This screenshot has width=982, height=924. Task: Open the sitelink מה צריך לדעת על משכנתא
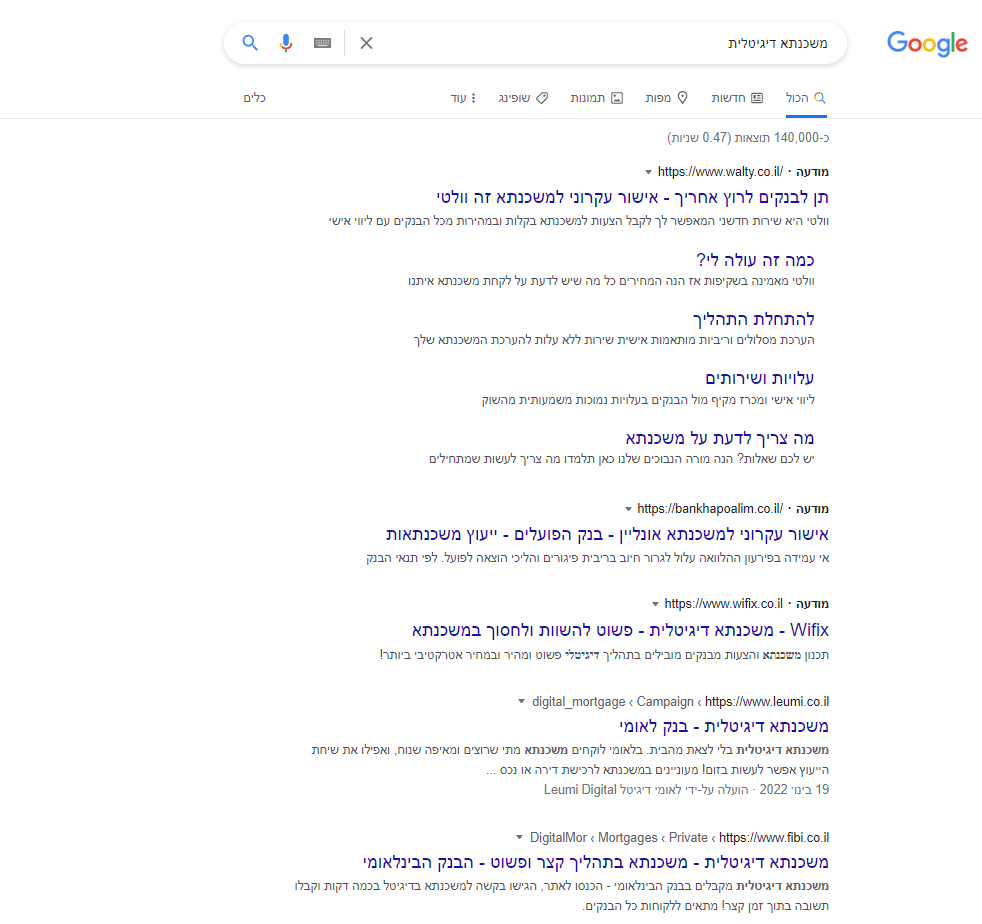[x=720, y=438]
